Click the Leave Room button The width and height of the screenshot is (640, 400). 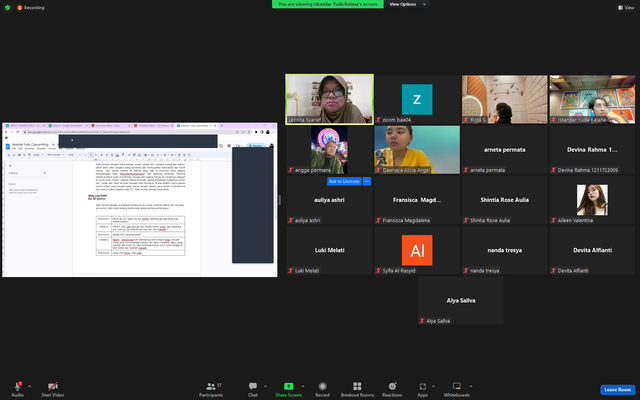pos(618,389)
